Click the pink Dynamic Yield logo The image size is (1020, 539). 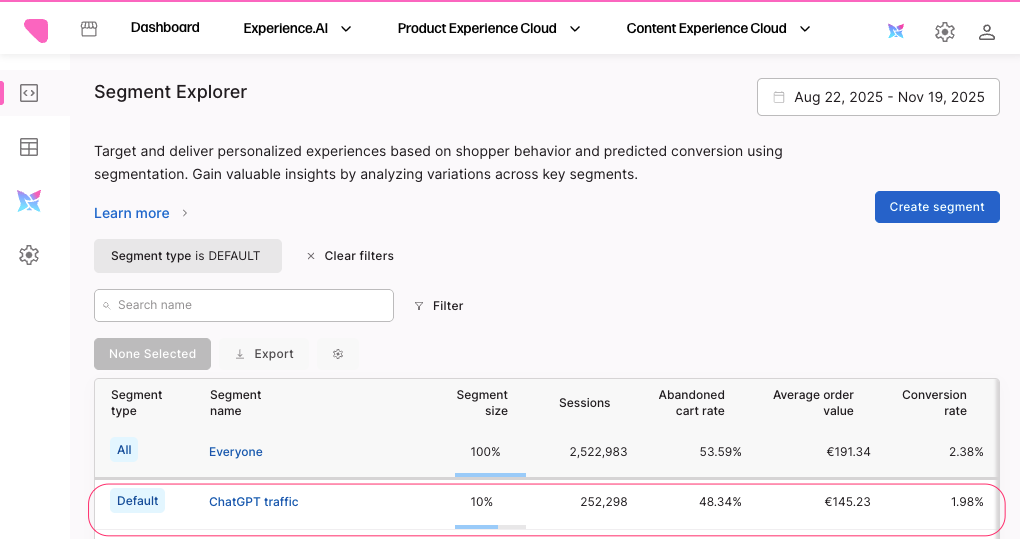tap(36, 30)
